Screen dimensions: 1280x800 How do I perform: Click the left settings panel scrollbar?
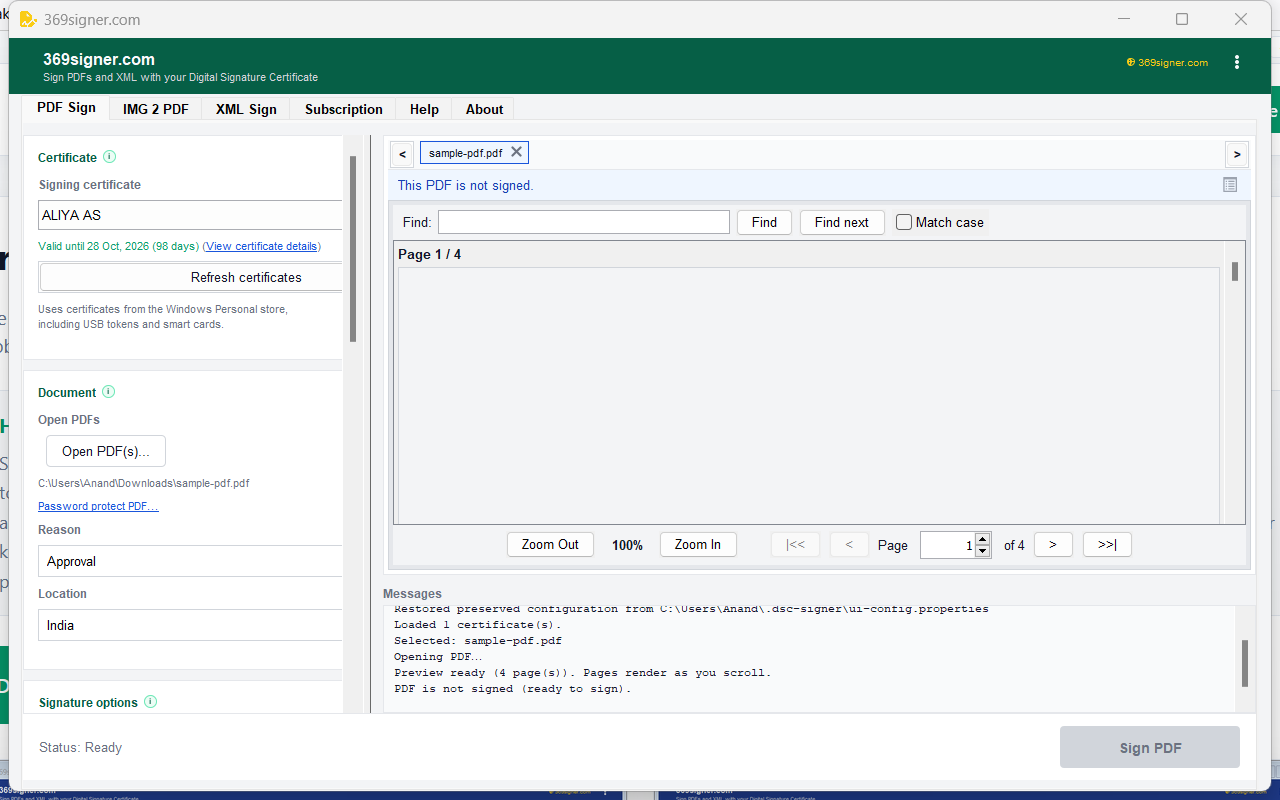click(x=352, y=249)
